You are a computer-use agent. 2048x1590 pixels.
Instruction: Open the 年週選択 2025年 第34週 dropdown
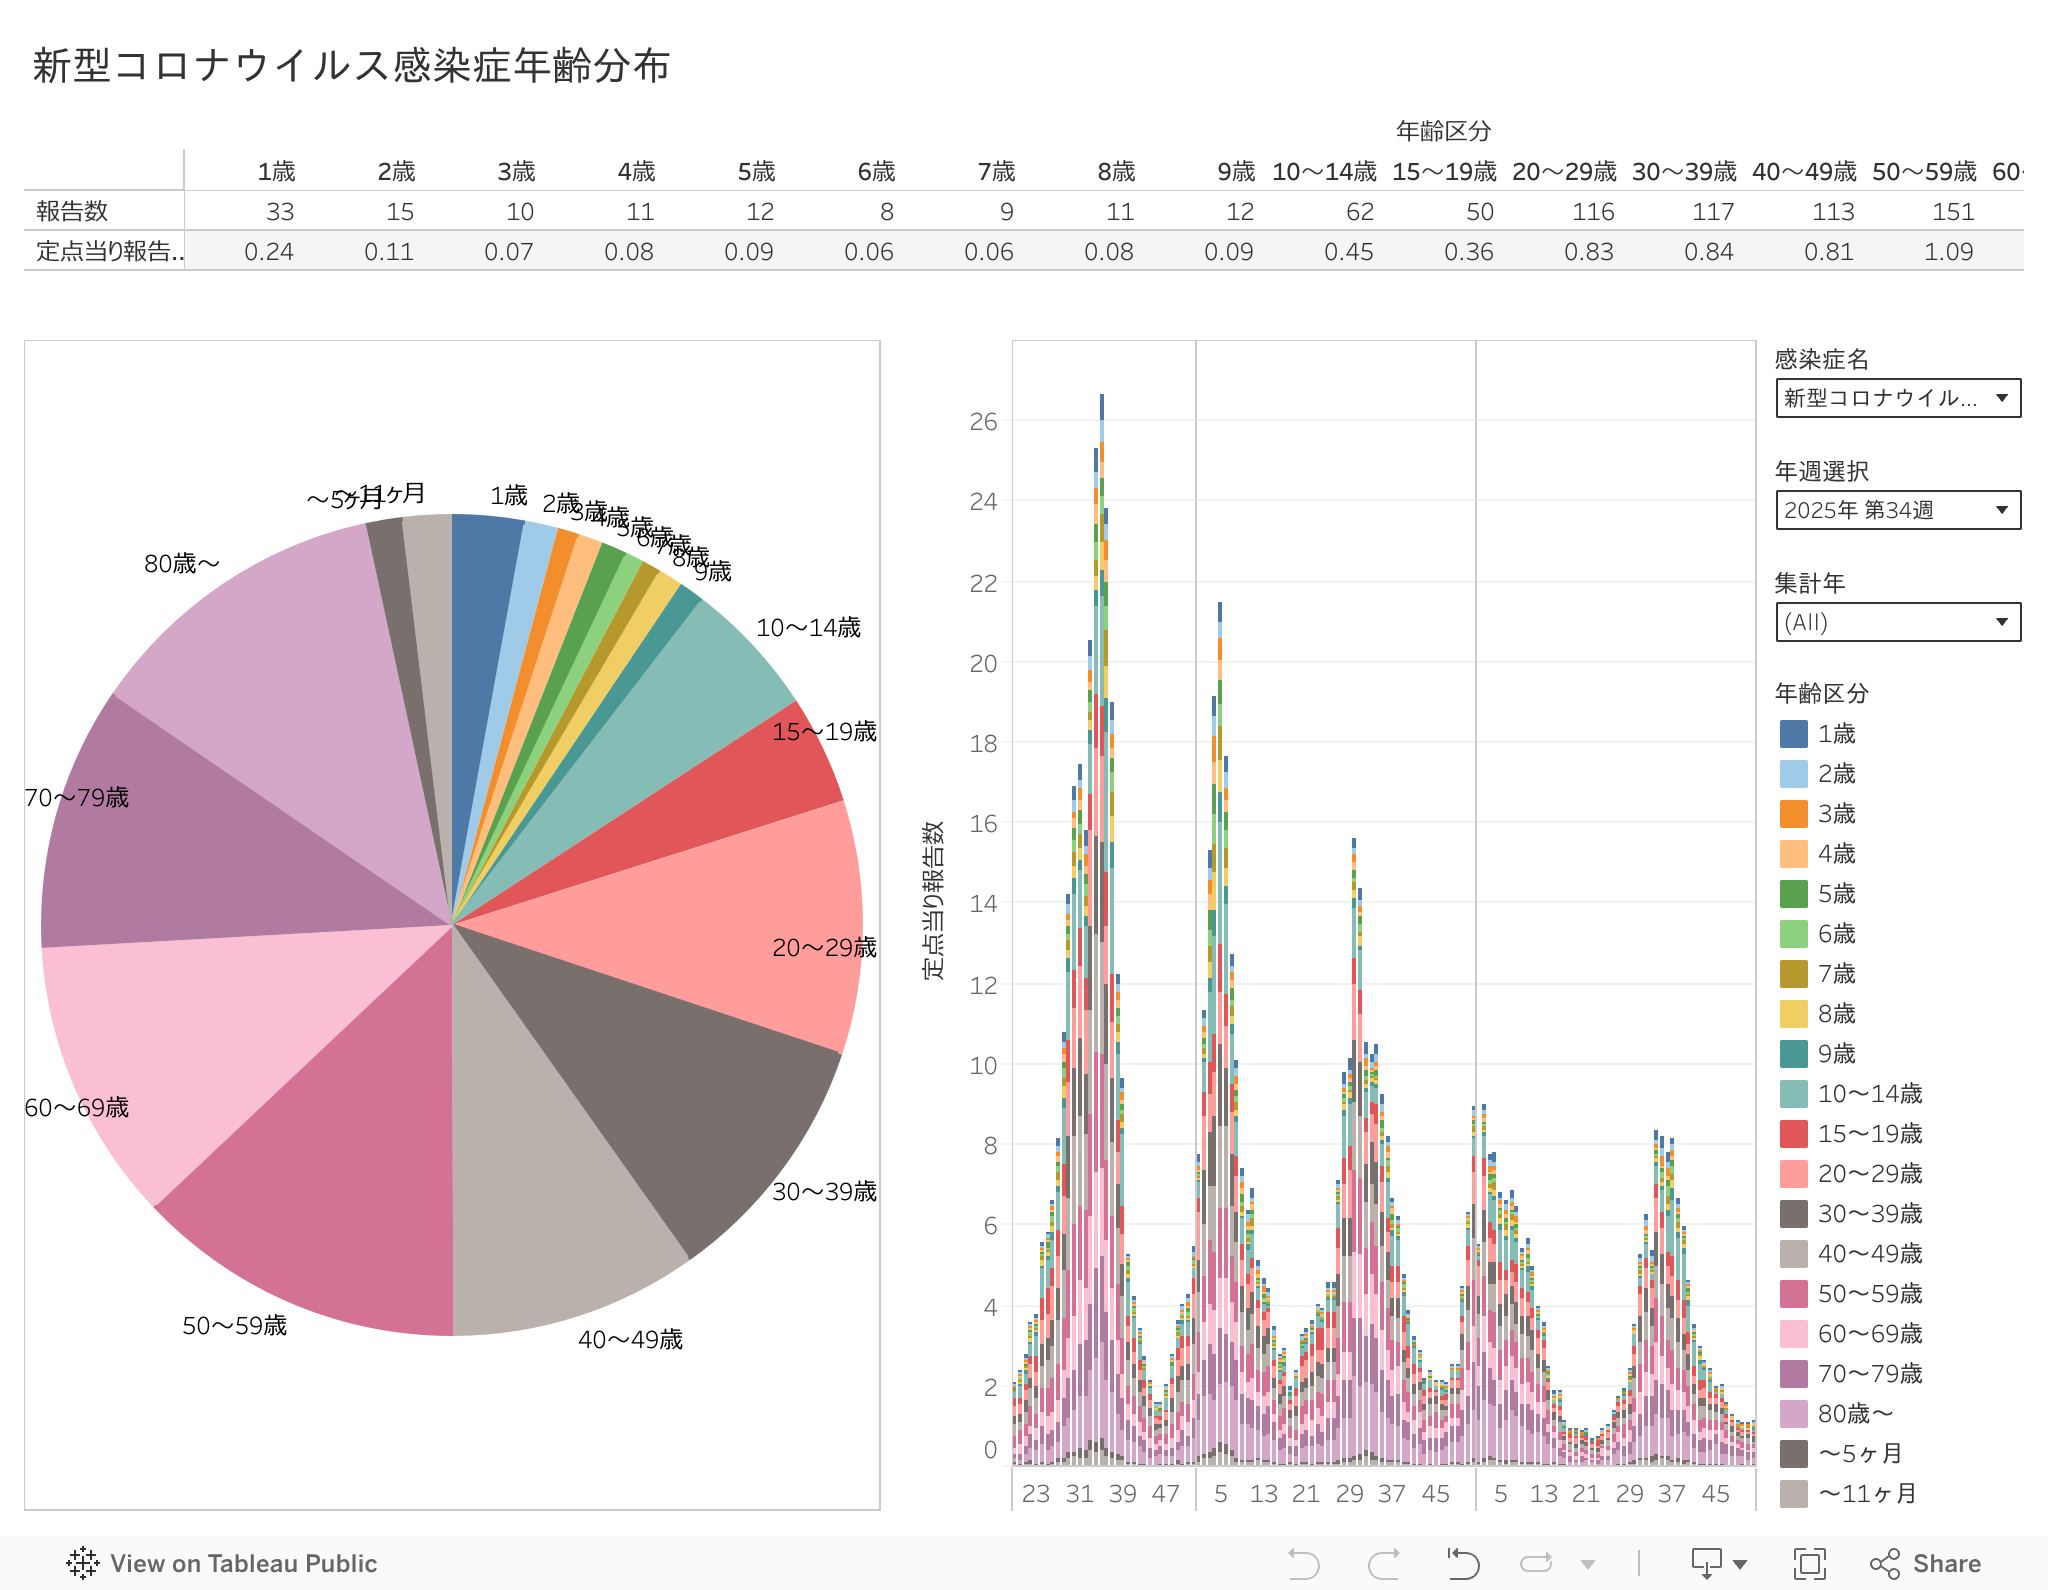coord(1897,510)
